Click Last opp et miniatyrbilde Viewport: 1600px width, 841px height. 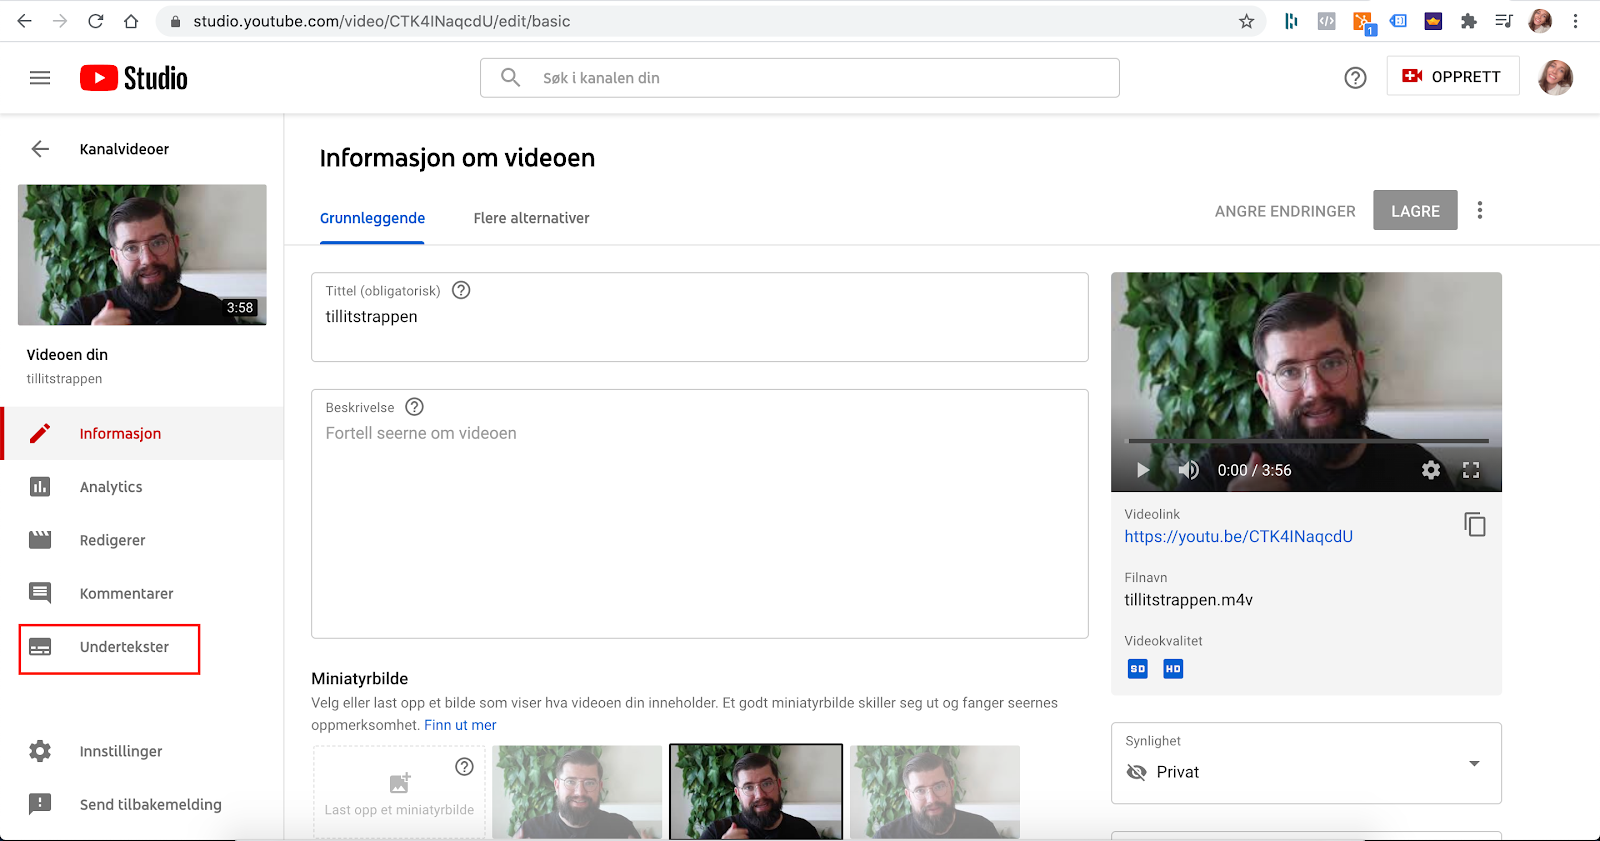(399, 792)
